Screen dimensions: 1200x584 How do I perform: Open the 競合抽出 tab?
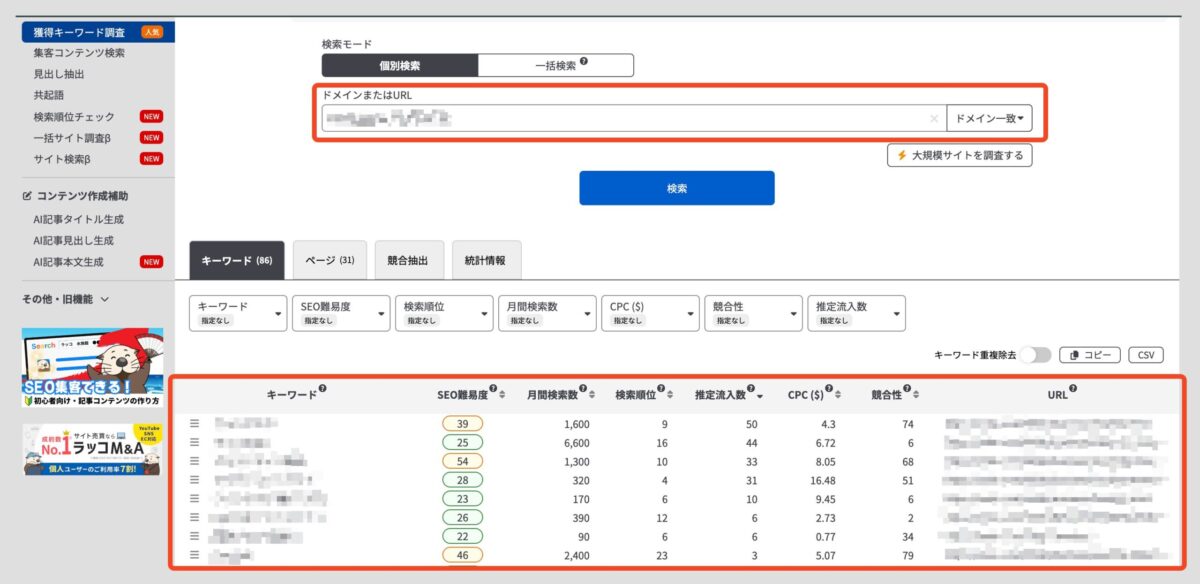[x=408, y=260]
